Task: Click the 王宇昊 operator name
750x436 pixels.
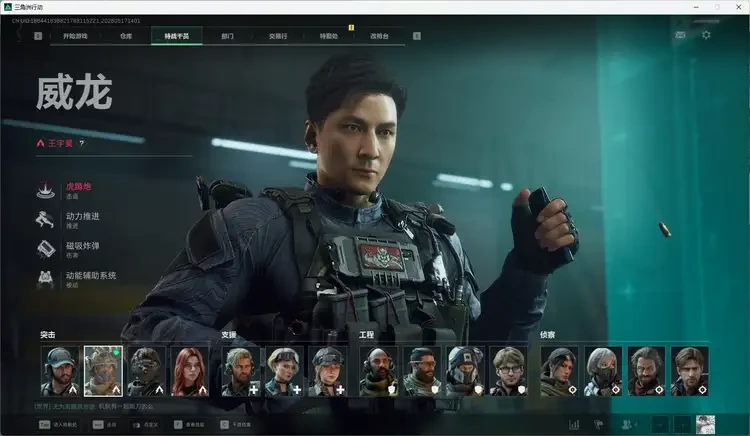Action: [x=60, y=143]
